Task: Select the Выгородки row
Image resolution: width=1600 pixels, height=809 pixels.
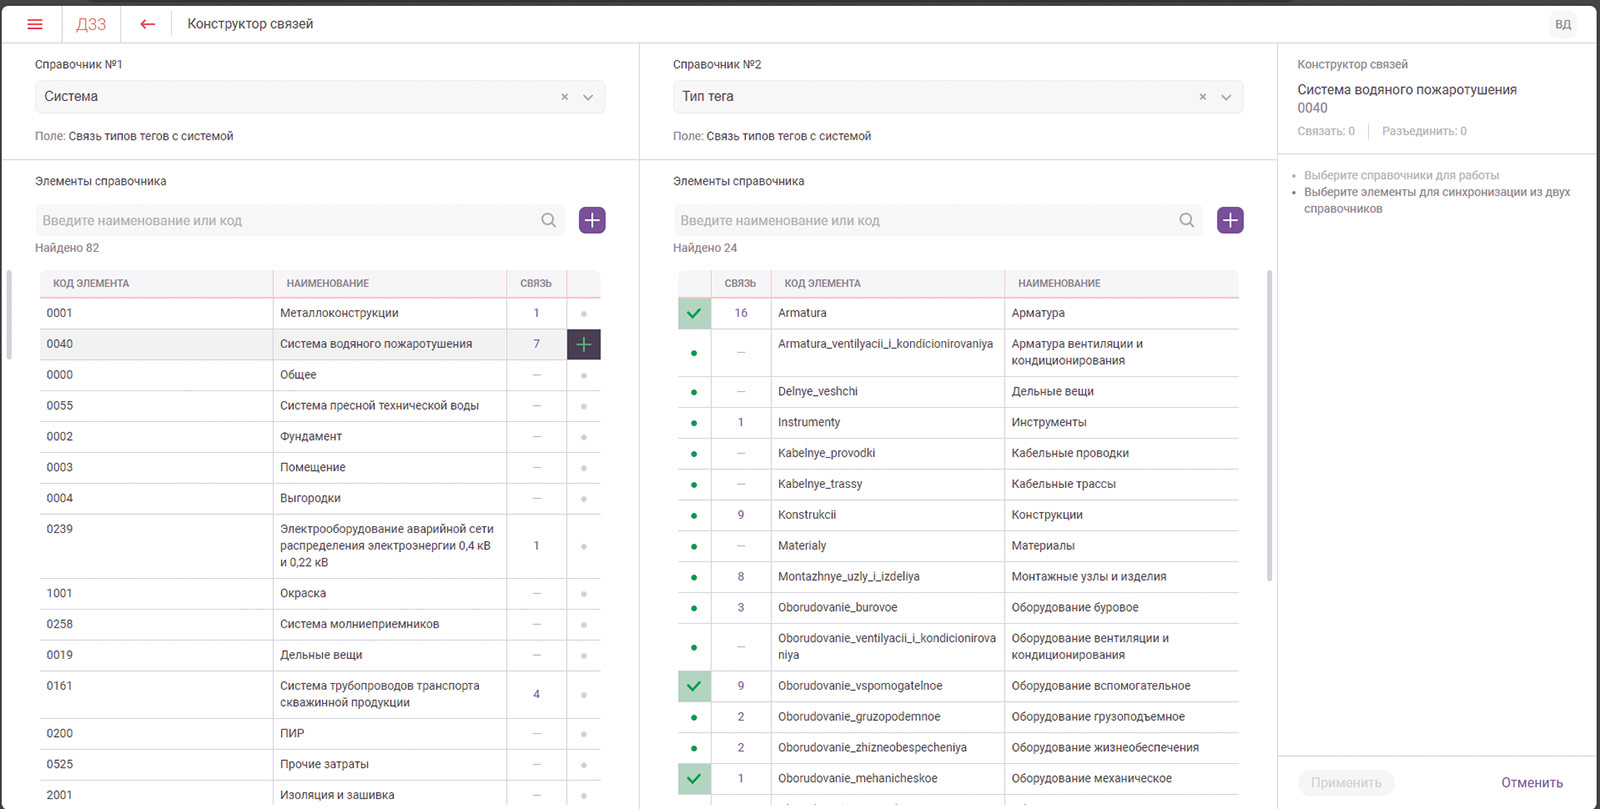Action: (320, 498)
